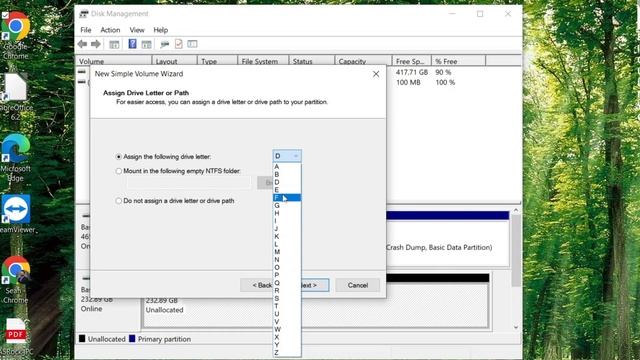Viewport: 640px width, 360px height.
Task: Open Google Chrome desktop shortcut
Action: click(x=15, y=36)
